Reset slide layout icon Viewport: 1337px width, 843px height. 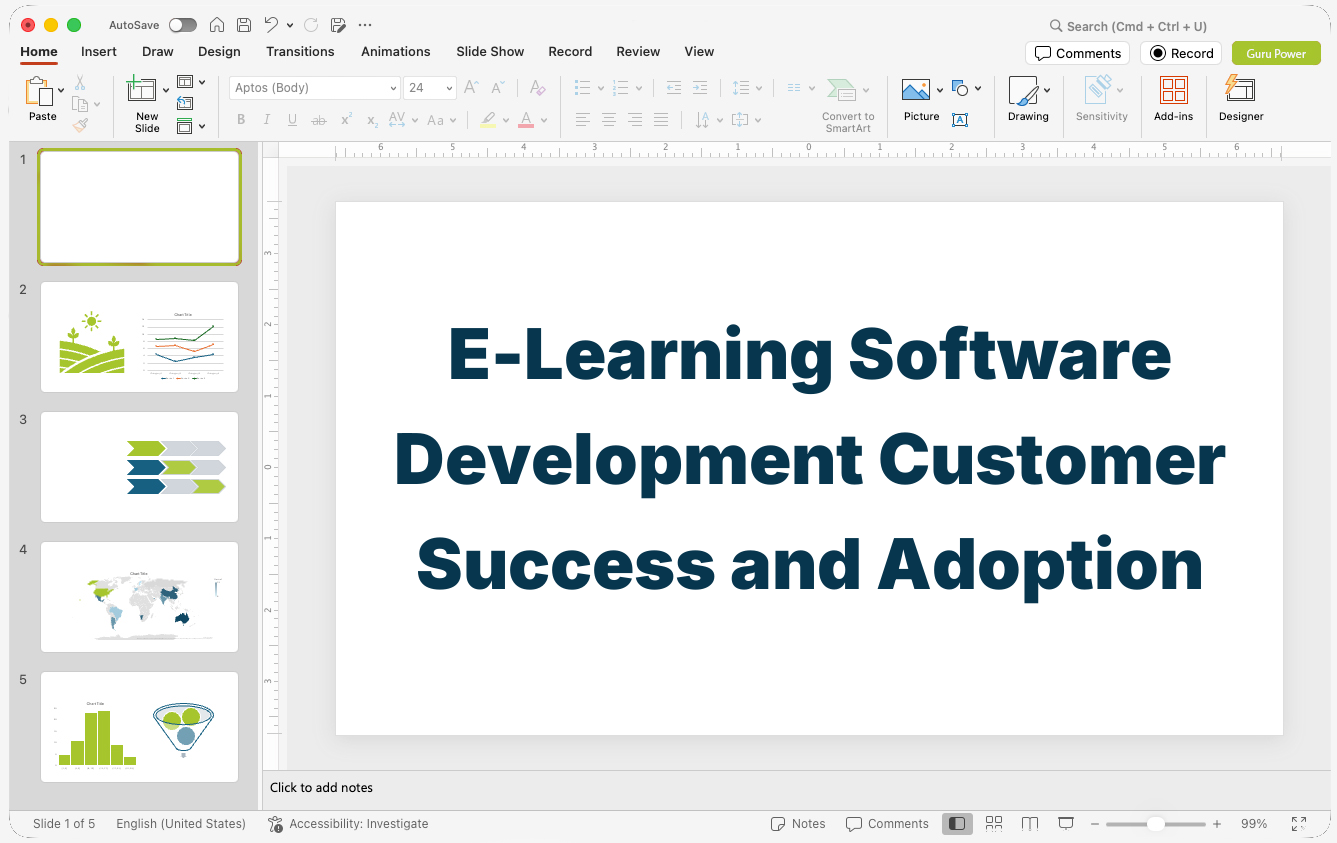point(185,103)
